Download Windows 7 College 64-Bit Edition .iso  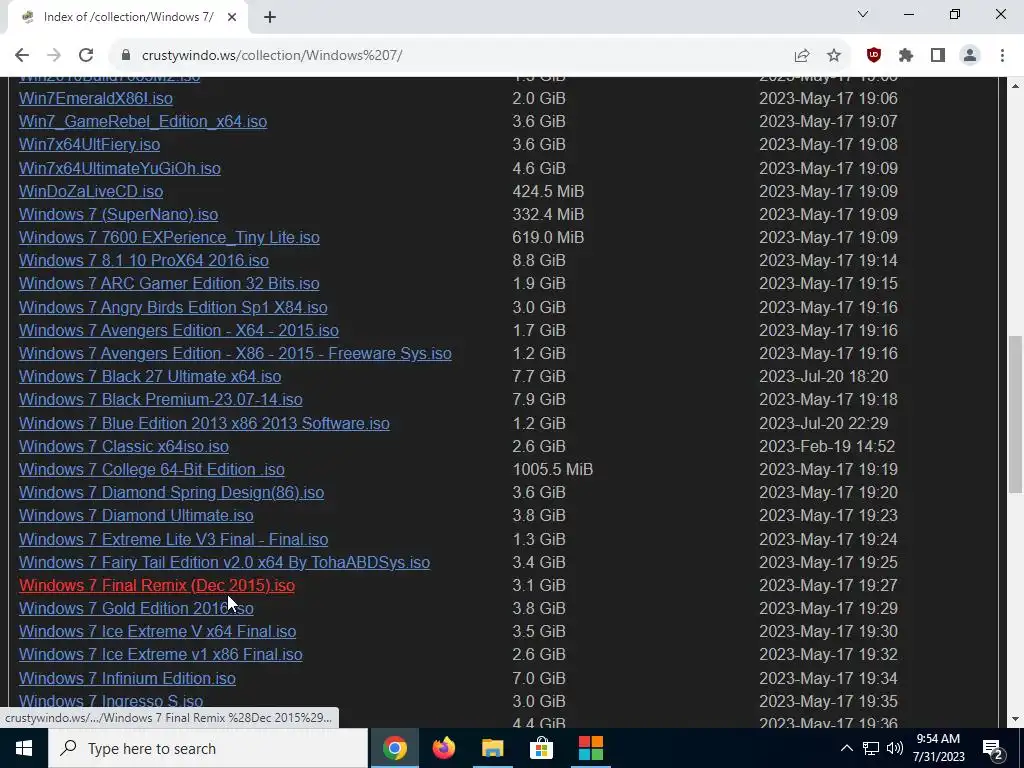point(152,470)
